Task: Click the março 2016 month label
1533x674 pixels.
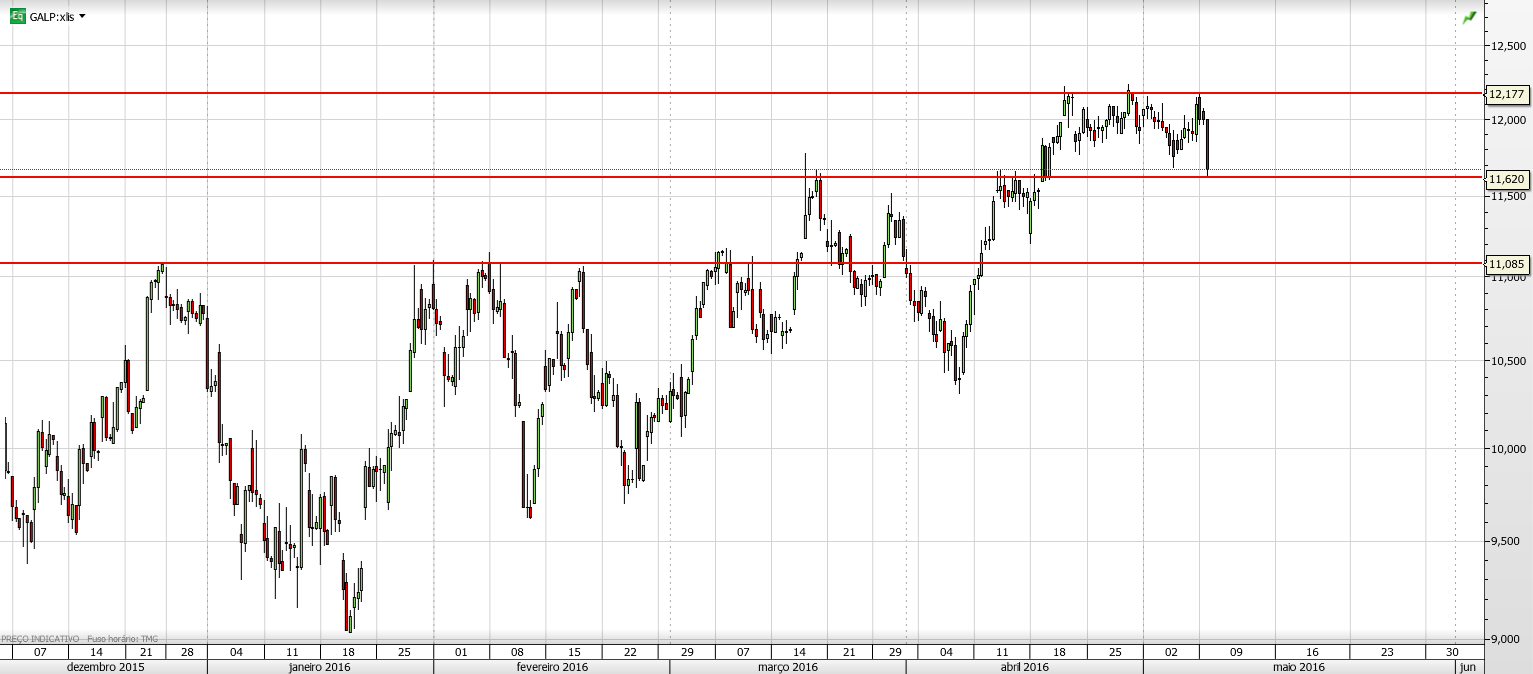Action: [x=788, y=666]
